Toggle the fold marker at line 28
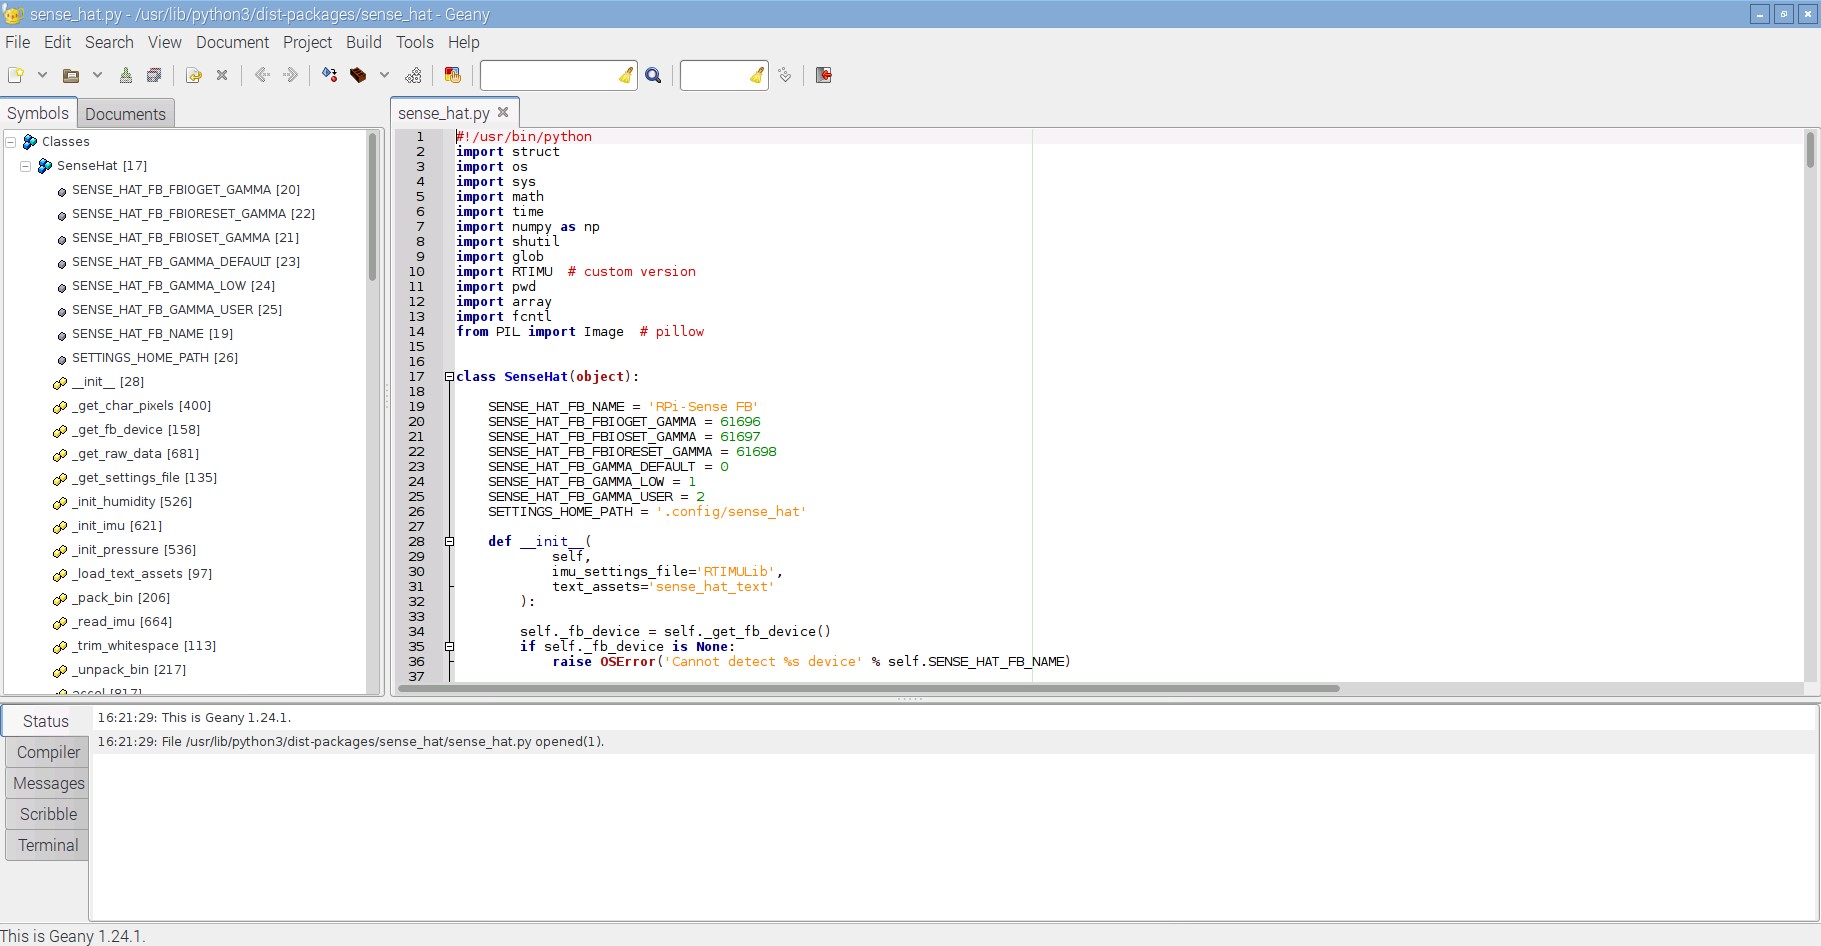Screen dimensions: 1821x946 [x=449, y=542]
